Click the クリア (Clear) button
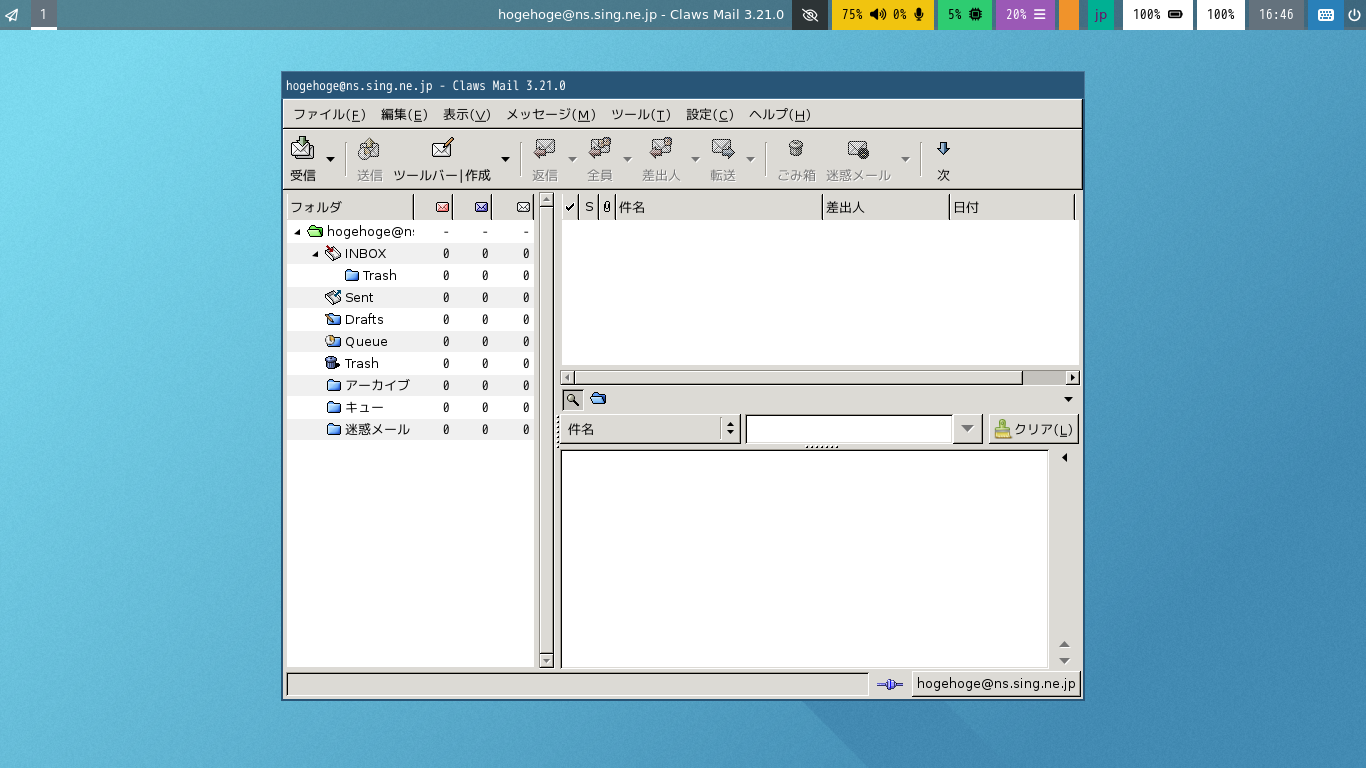 click(x=1033, y=429)
